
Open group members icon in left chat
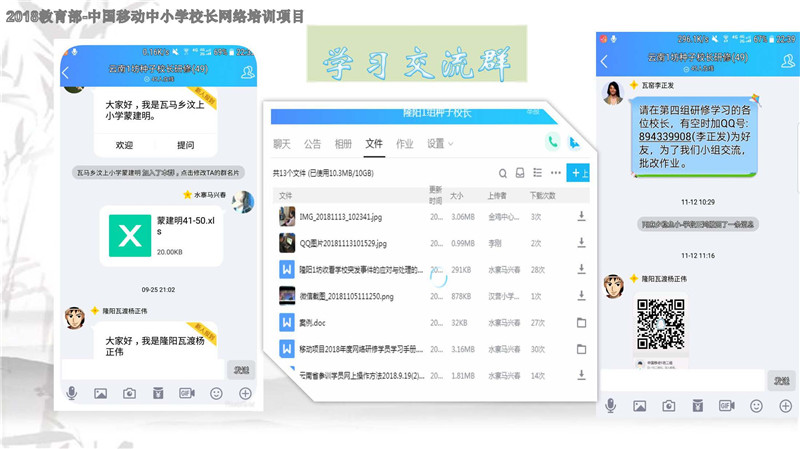pos(247,73)
